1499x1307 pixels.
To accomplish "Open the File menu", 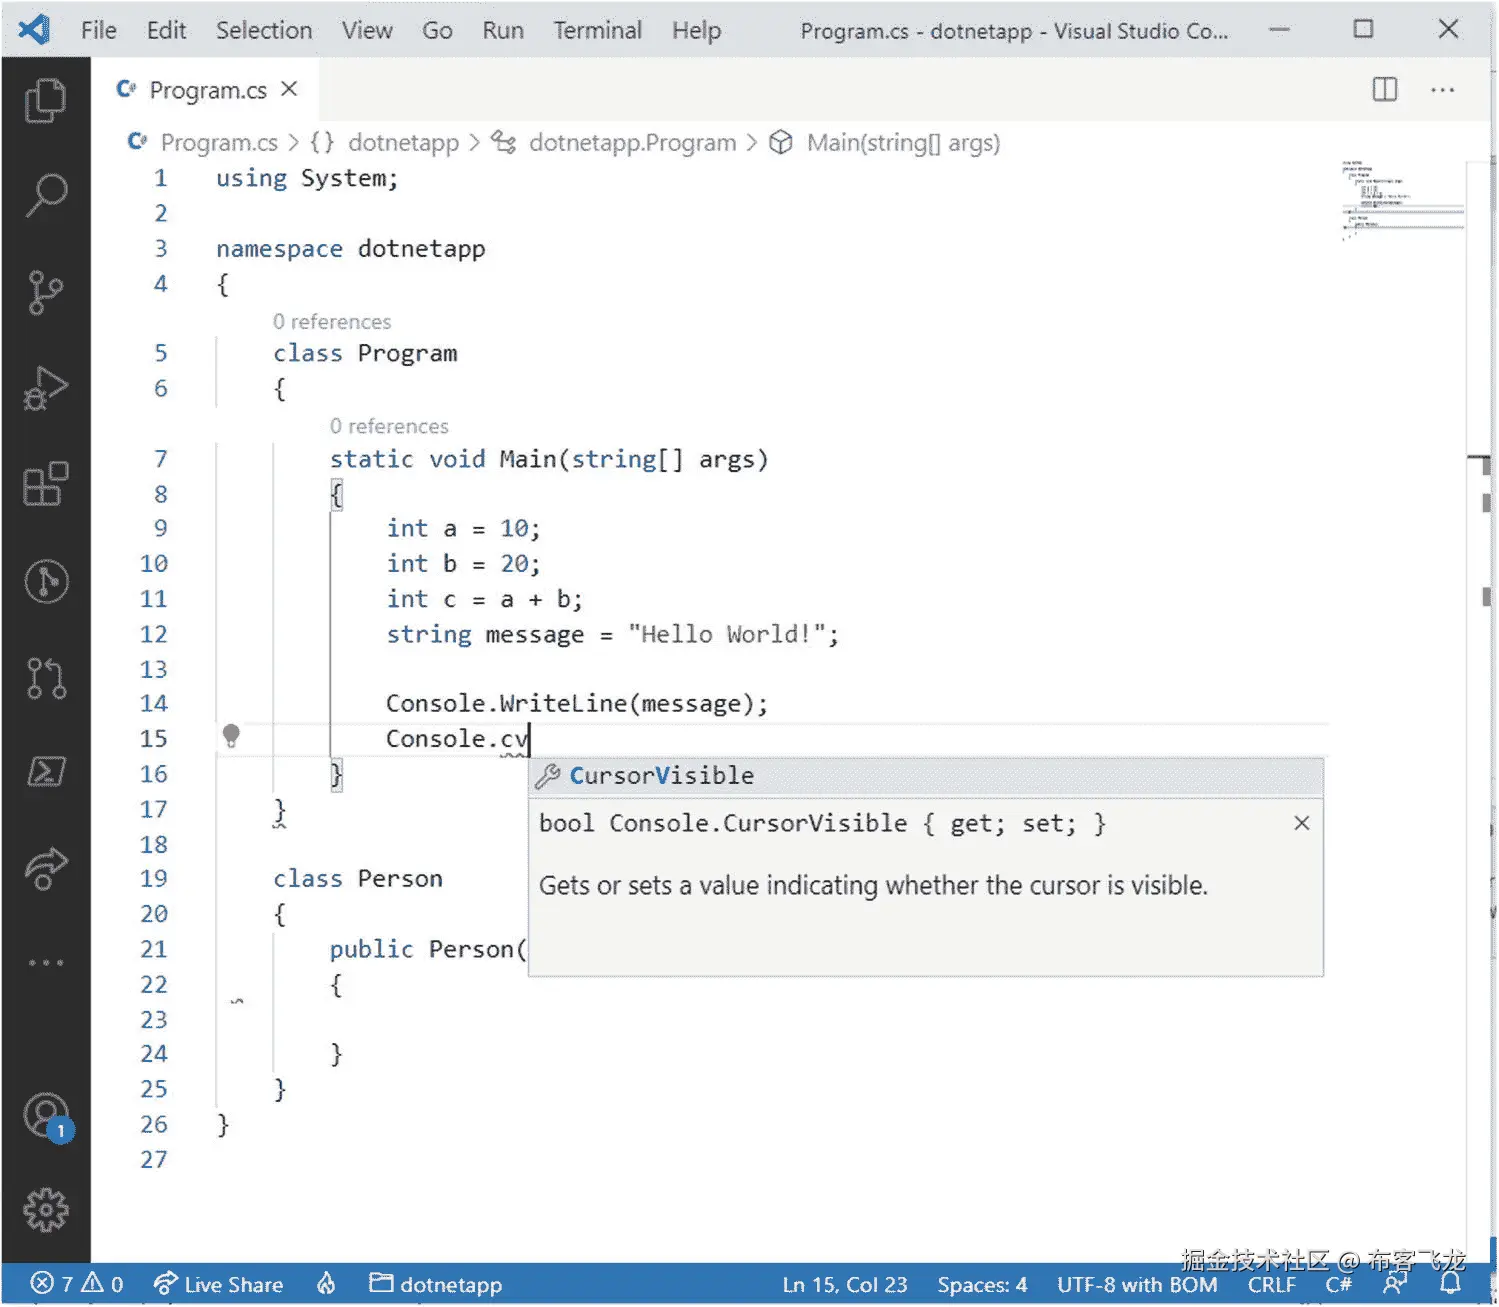I will [97, 30].
